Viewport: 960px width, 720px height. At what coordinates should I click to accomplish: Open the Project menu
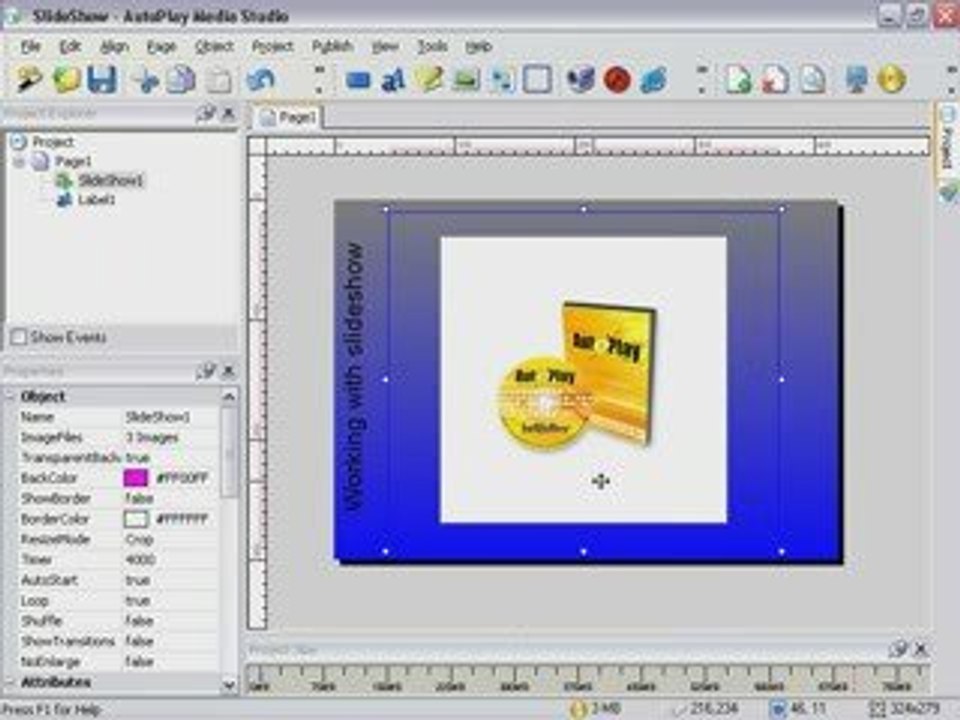pos(272,47)
